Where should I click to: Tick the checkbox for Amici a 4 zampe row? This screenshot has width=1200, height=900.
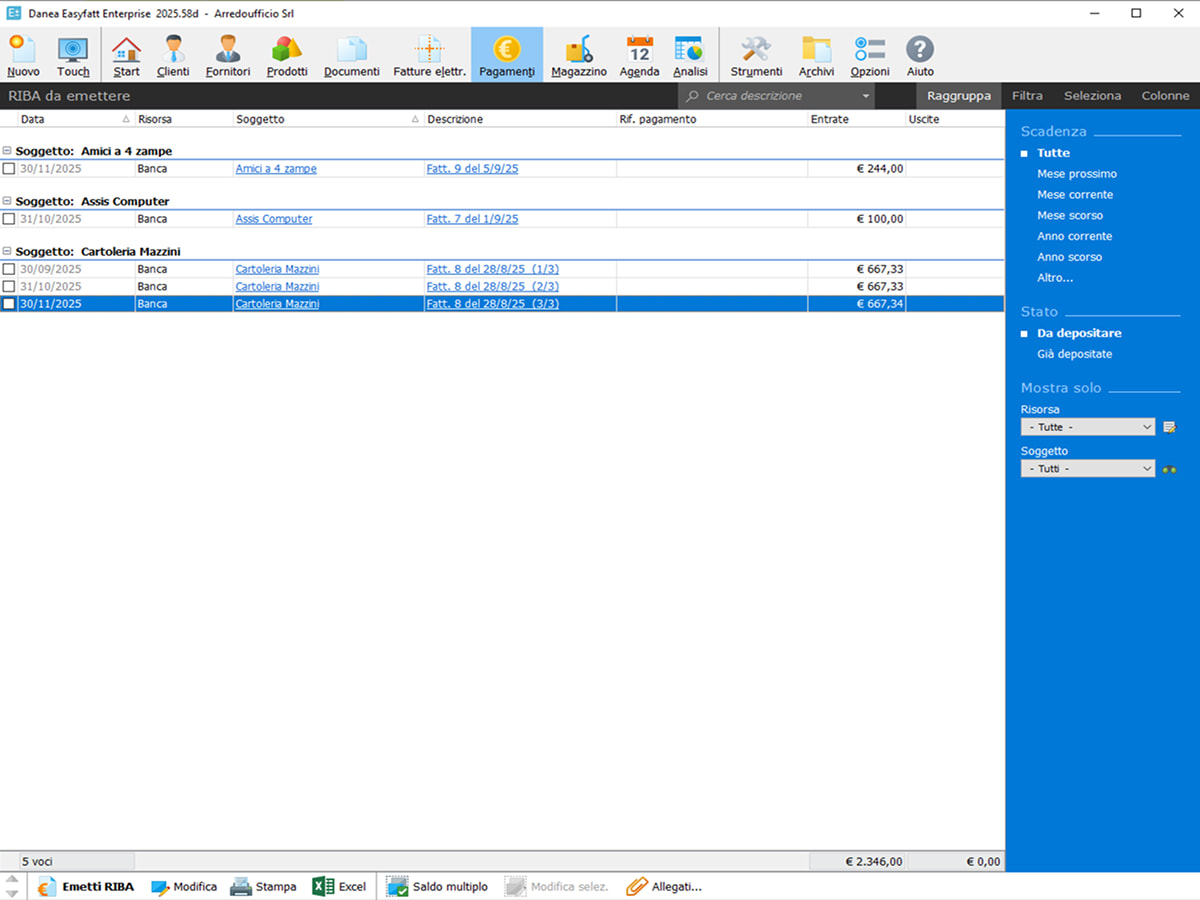point(9,169)
